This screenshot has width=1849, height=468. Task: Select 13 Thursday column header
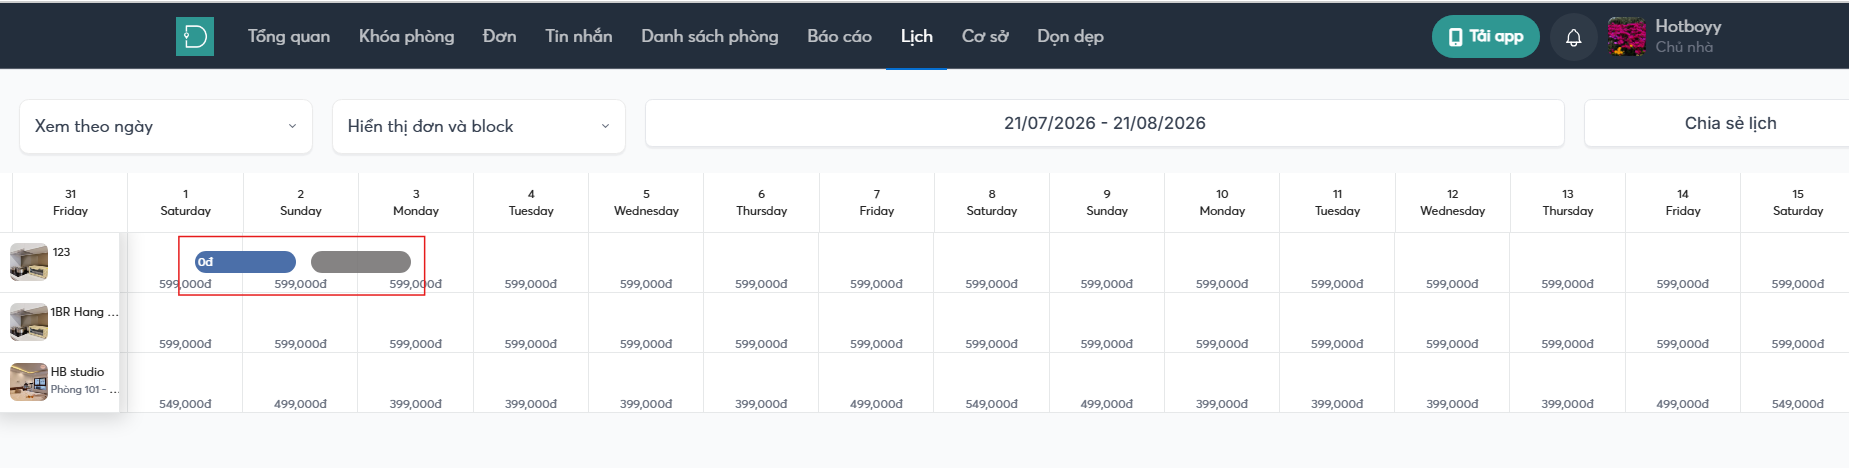pyautogui.click(x=1568, y=202)
